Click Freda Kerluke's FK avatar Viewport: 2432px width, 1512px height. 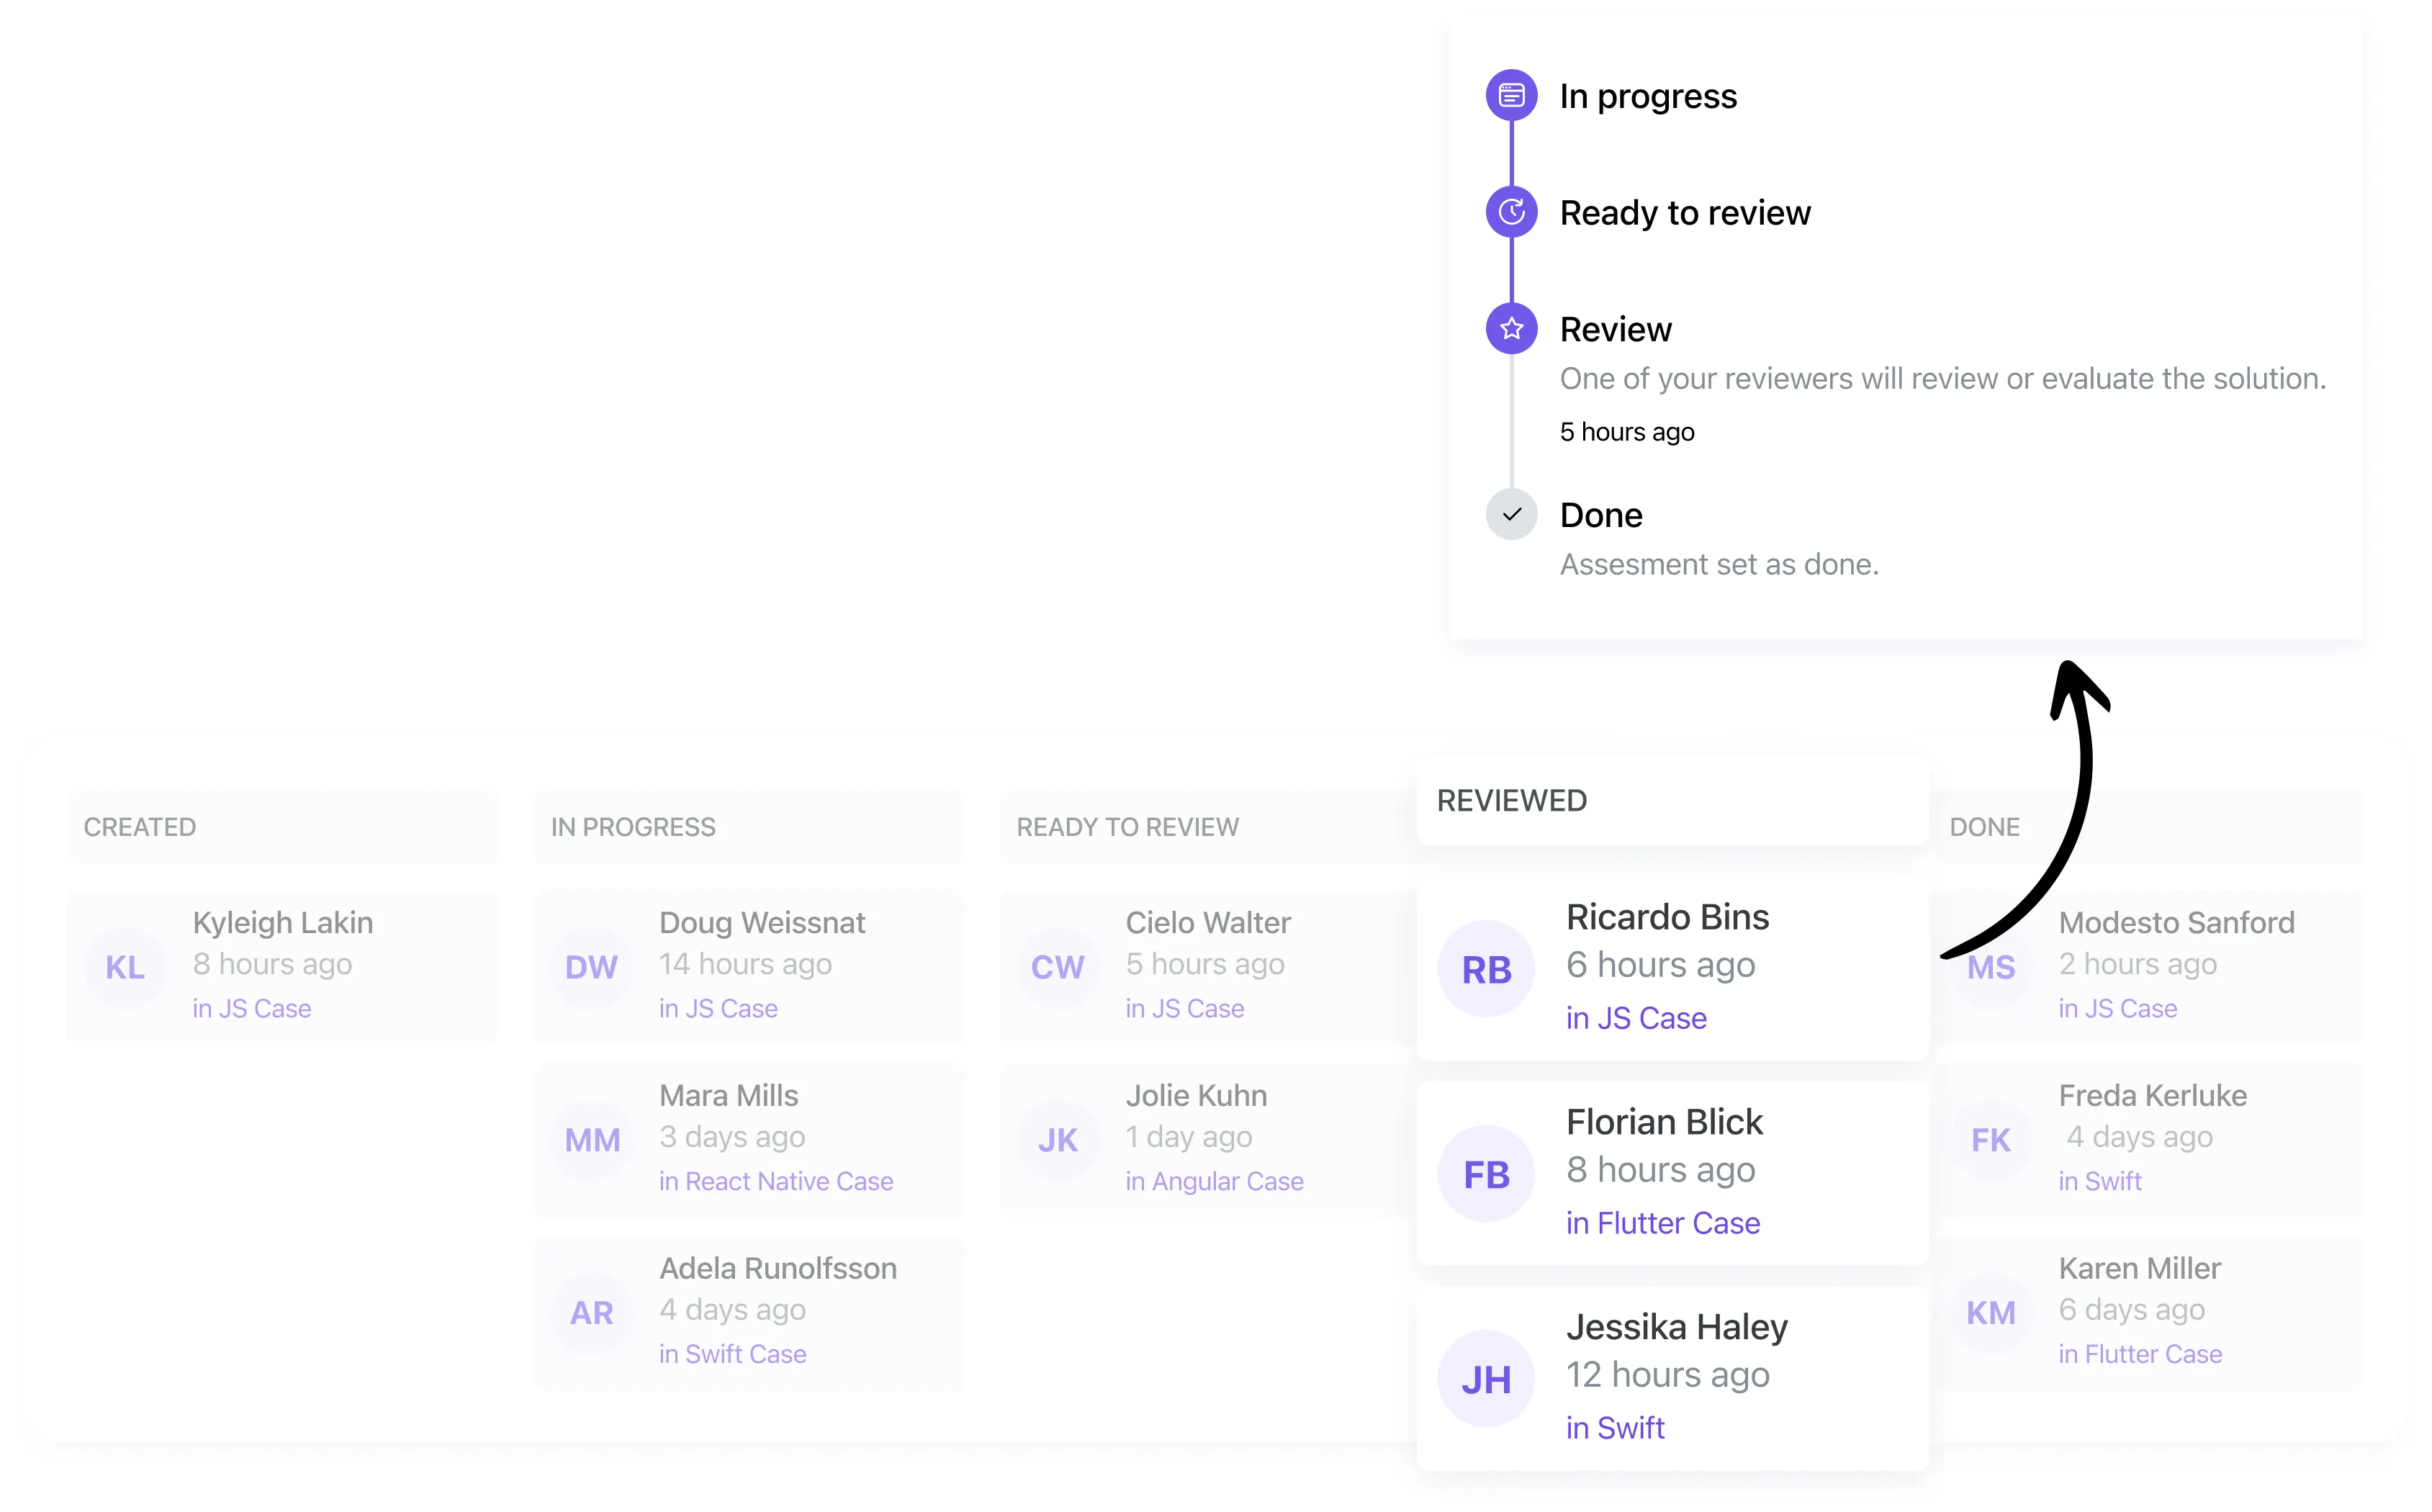pyautogui.click(x=1989, y=1139)
